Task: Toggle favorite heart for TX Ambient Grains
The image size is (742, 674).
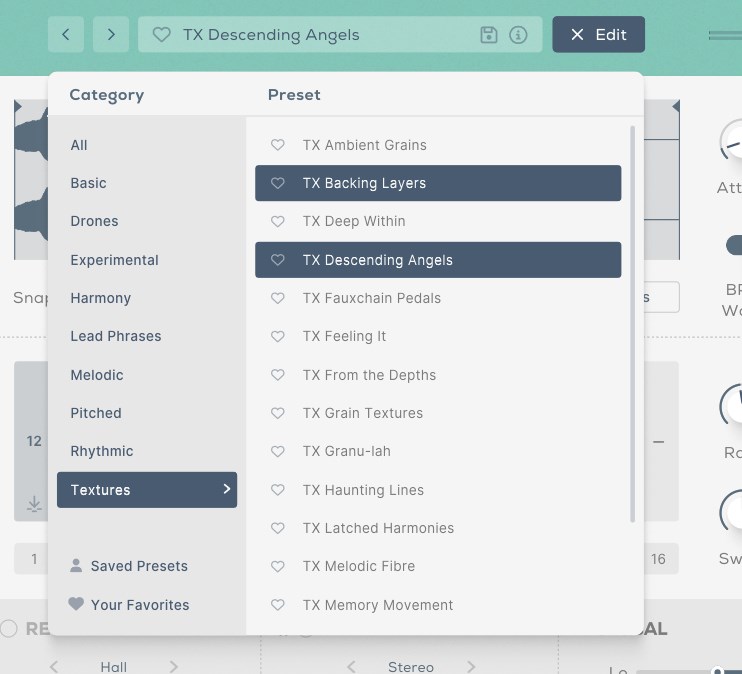Action: 278,145
